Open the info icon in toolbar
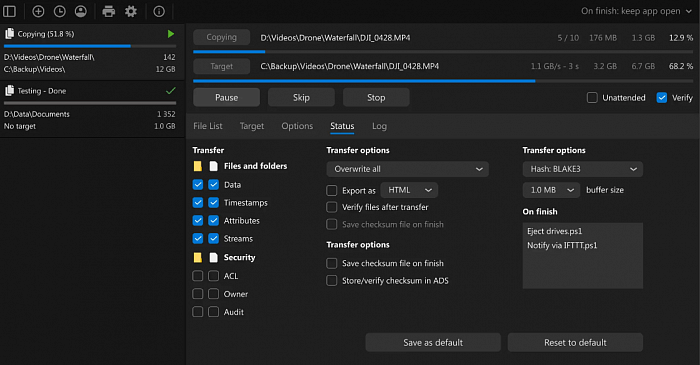This screenshot has height=365, width=700. (159, 11)
